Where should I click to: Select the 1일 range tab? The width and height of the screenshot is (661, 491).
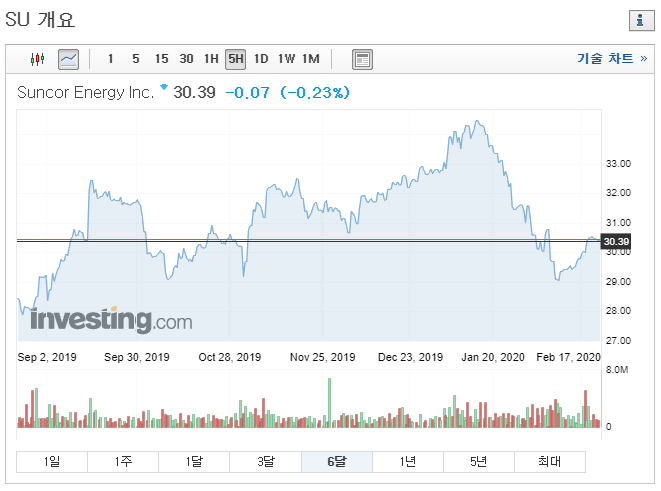click(52, 461)
